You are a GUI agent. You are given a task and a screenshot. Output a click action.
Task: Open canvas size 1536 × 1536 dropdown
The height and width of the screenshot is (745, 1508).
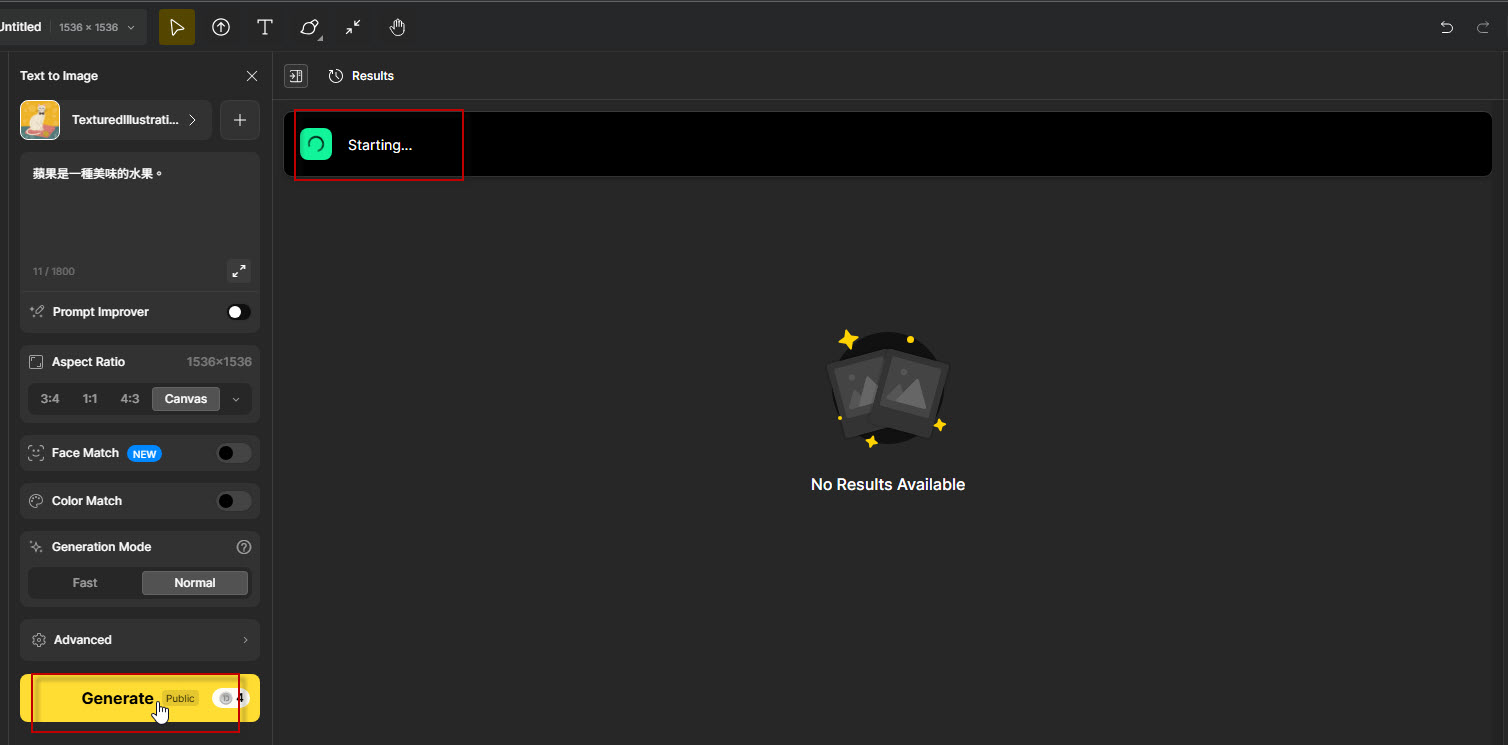(x=97, y=27)
